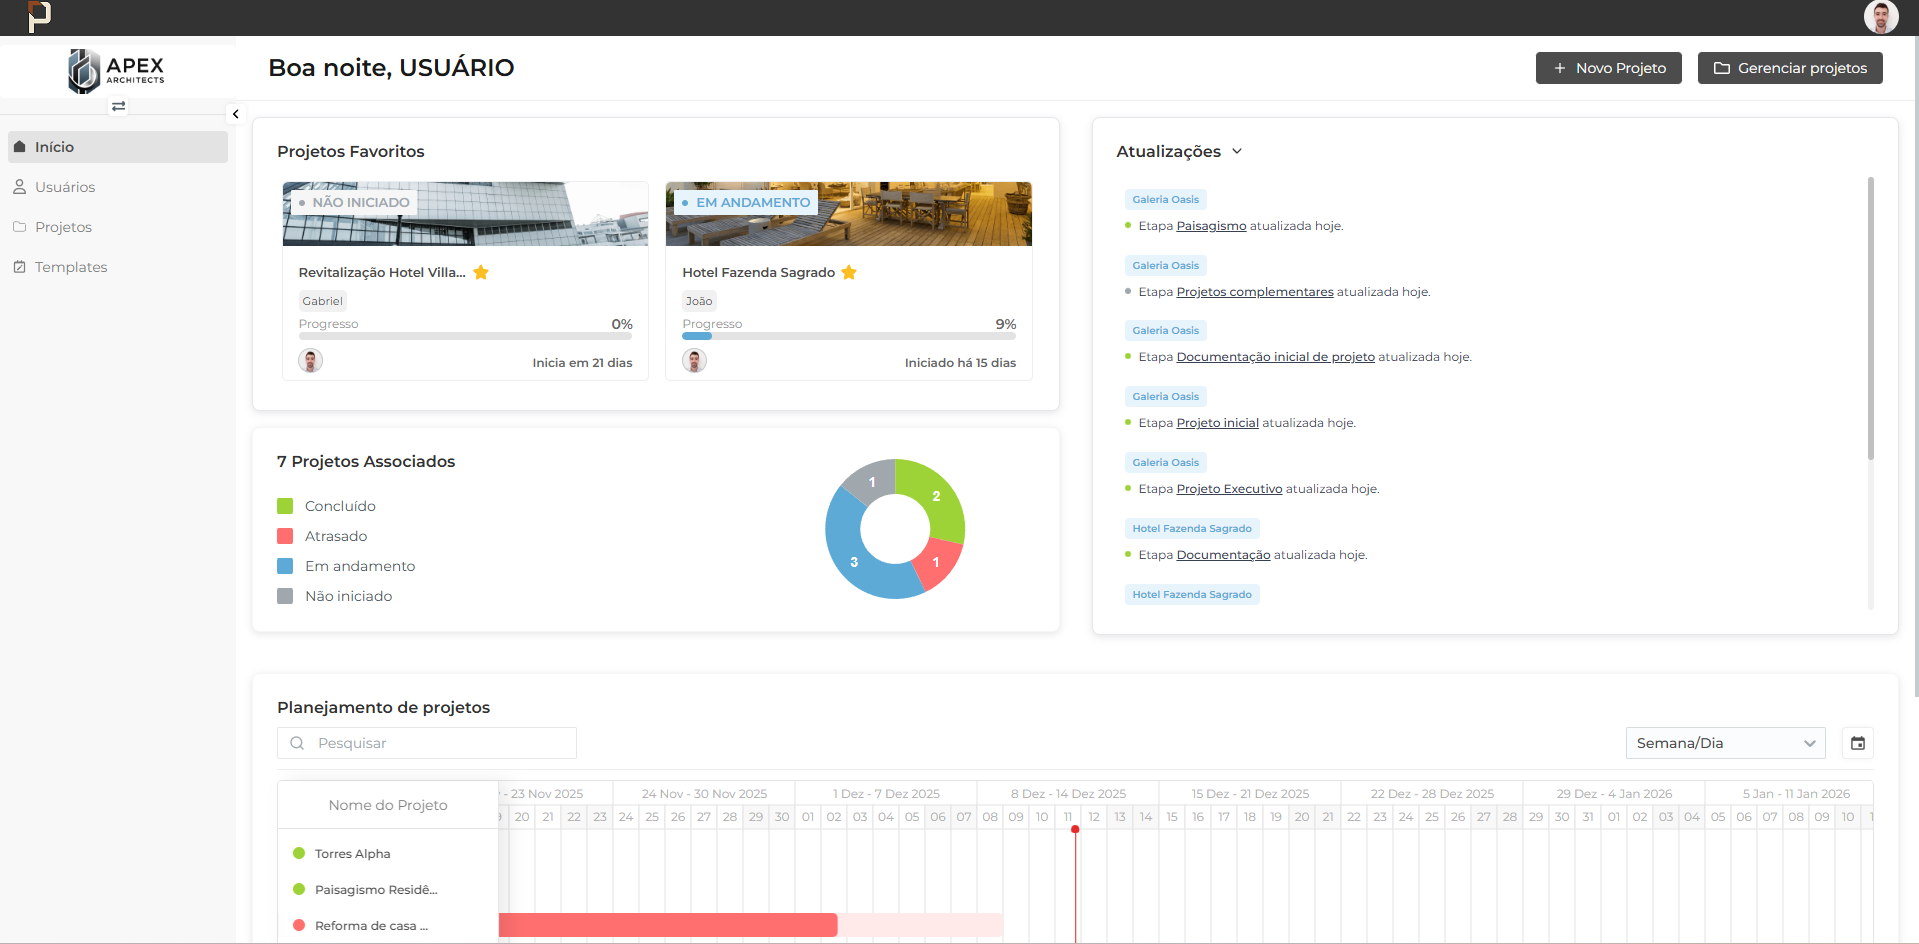Toggle favorite star on Hotel Fazenda Sagrado
Viewport: 1919px width, 944px height.
click(x=849, y=272)
